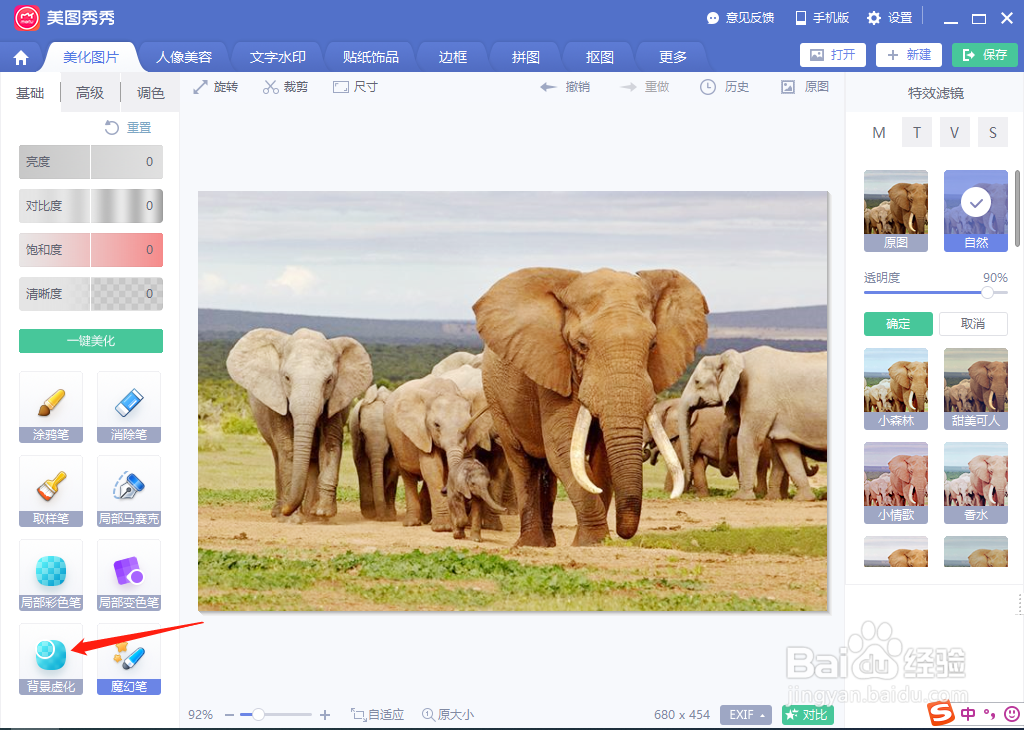Click the Sogou input method icon
1024x730 pixels.
(x=941, y=713)
